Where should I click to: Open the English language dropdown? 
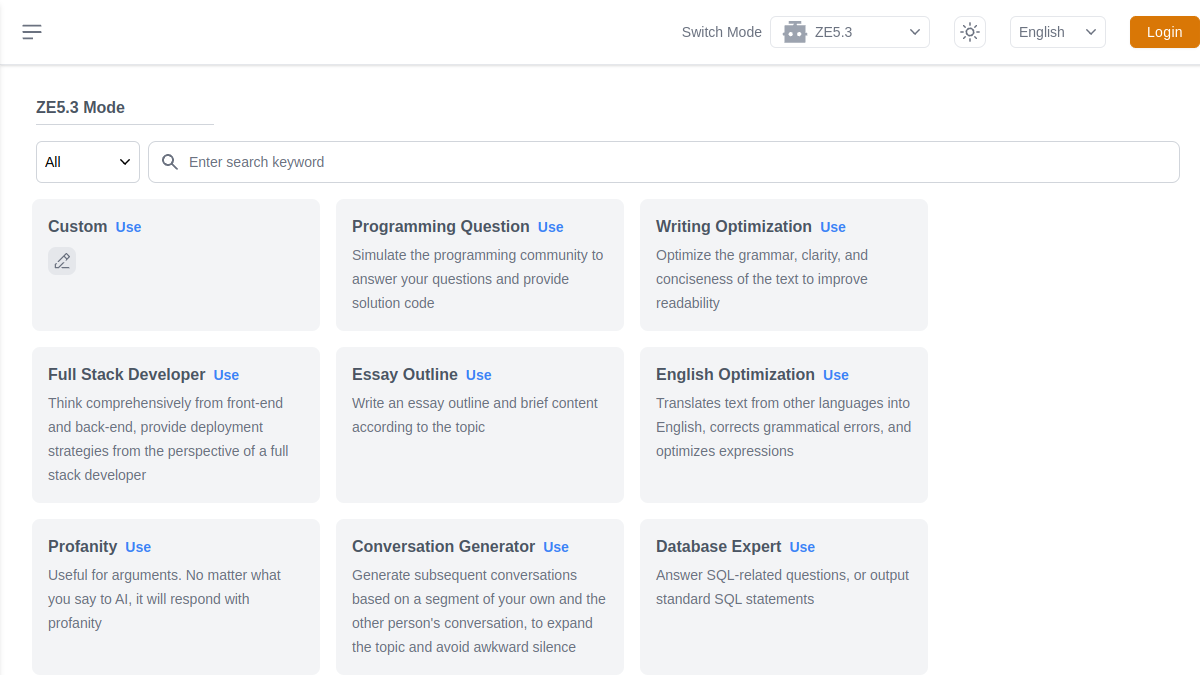tap(1058, 32)
